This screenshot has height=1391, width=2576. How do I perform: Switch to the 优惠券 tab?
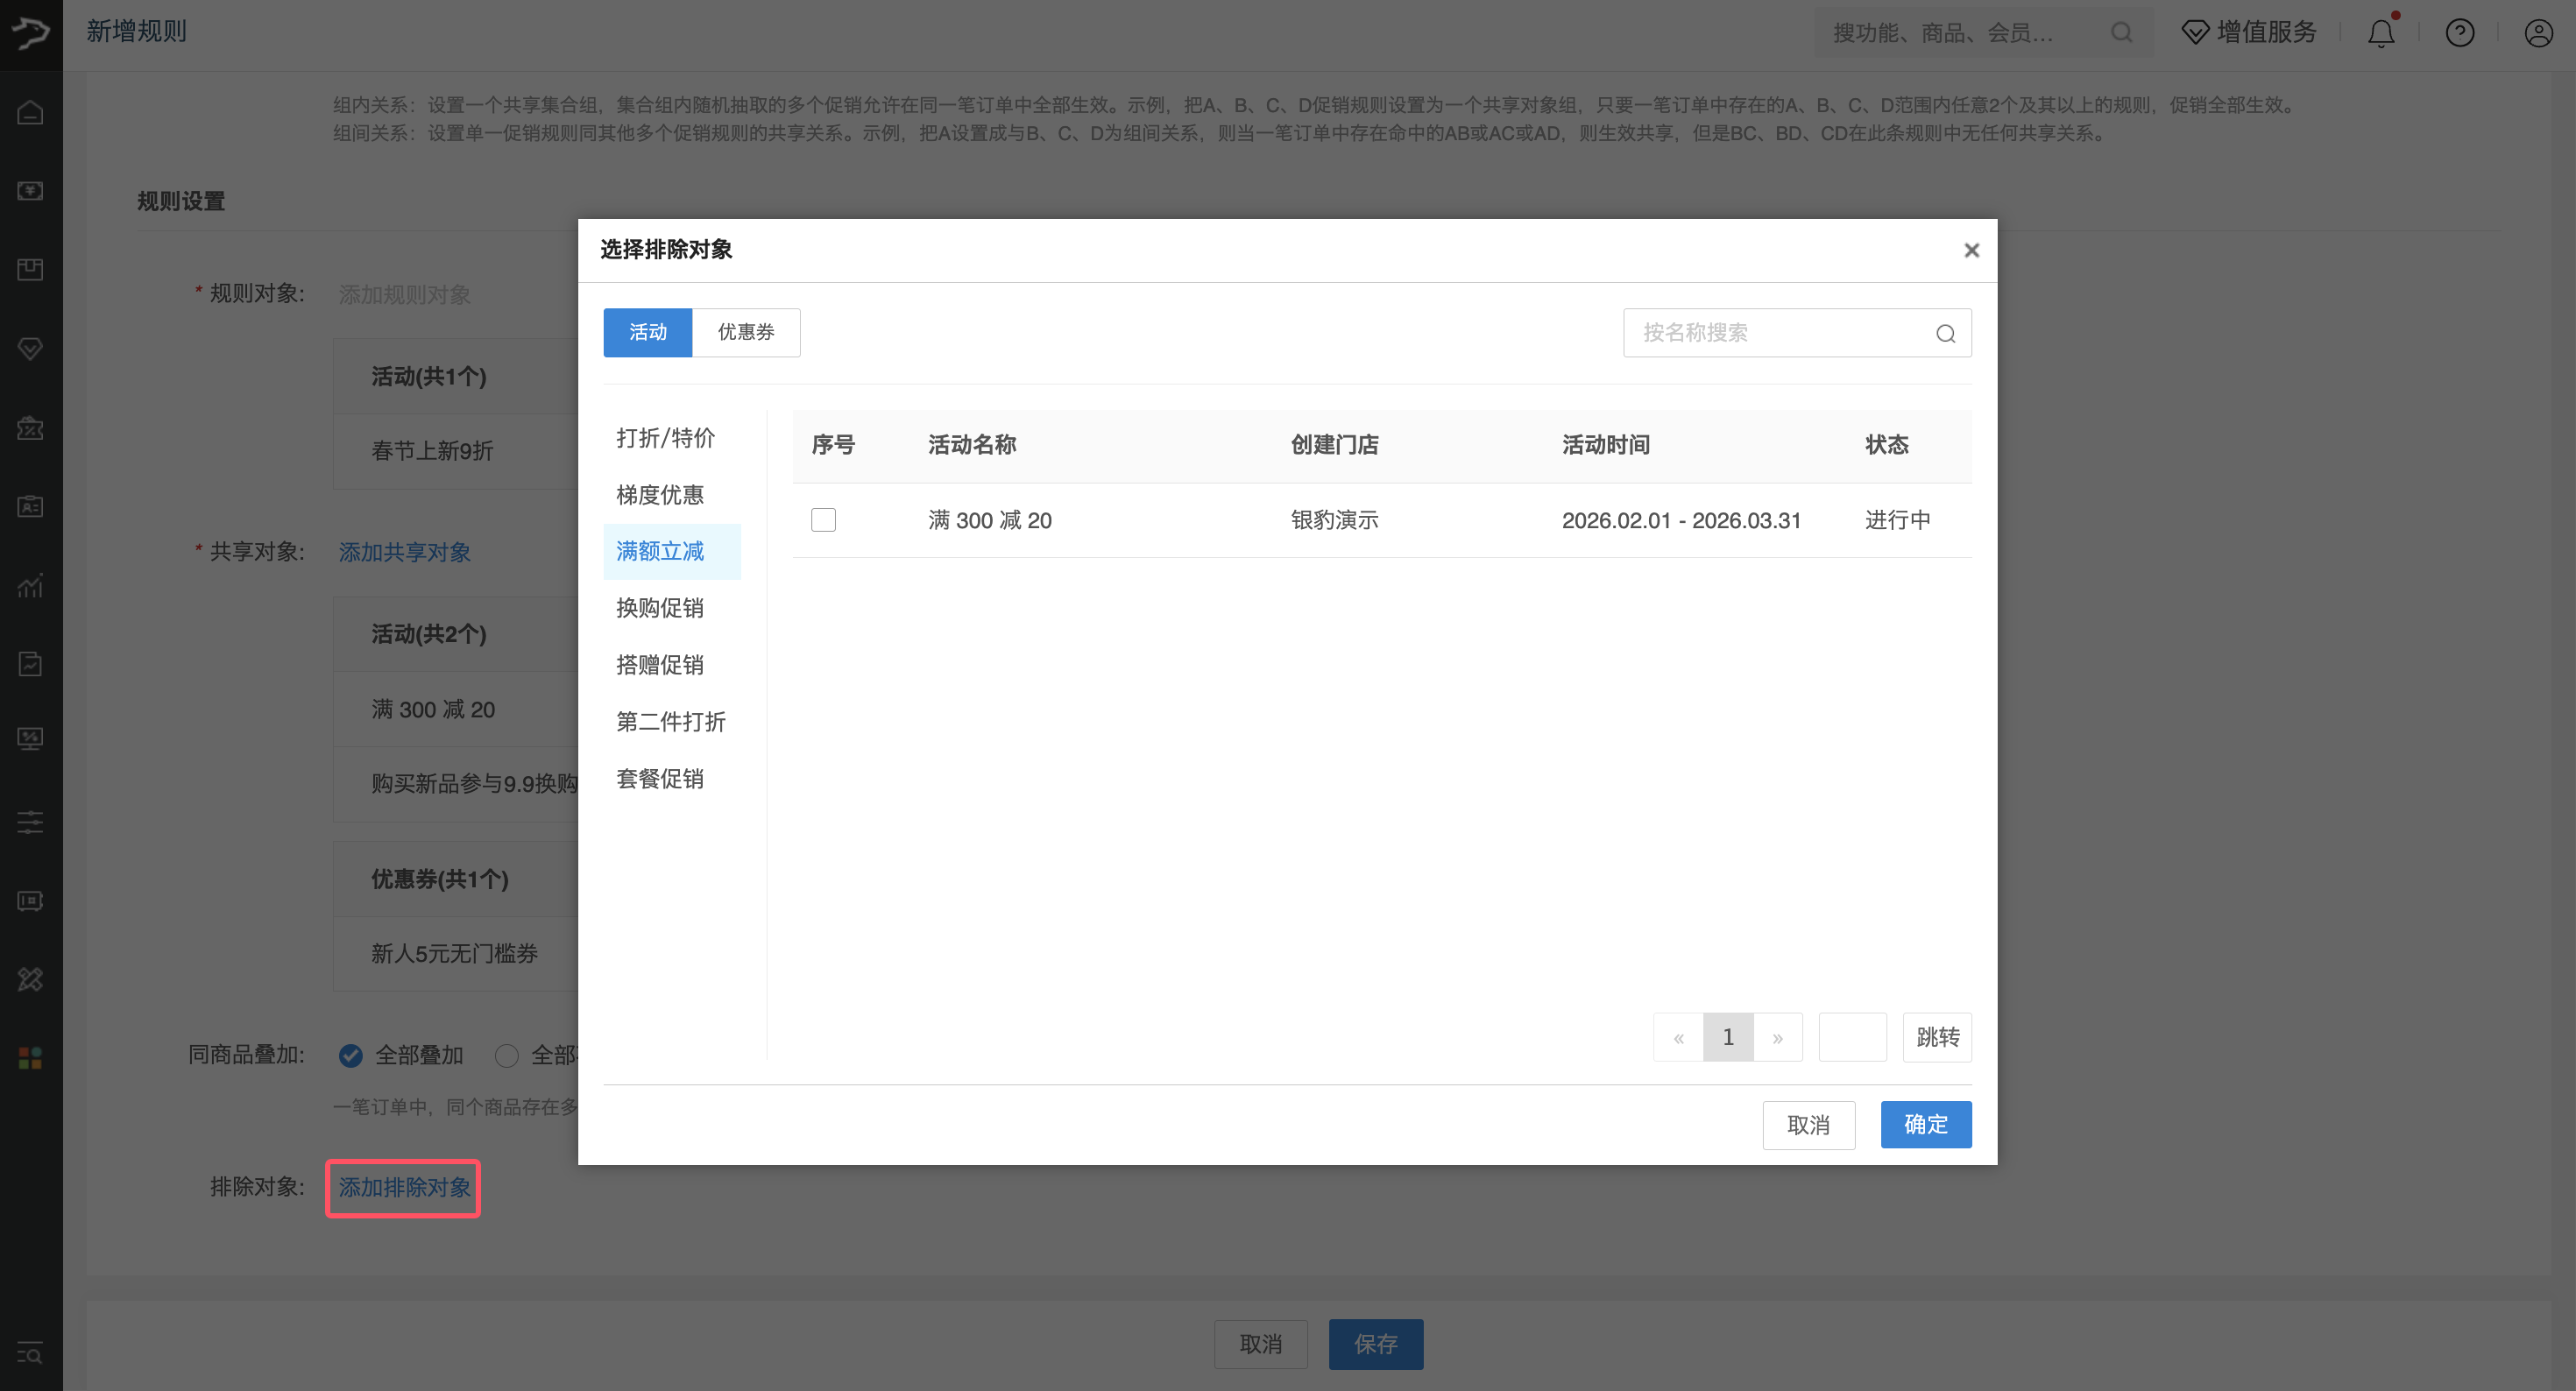click(x=746, y=332)
